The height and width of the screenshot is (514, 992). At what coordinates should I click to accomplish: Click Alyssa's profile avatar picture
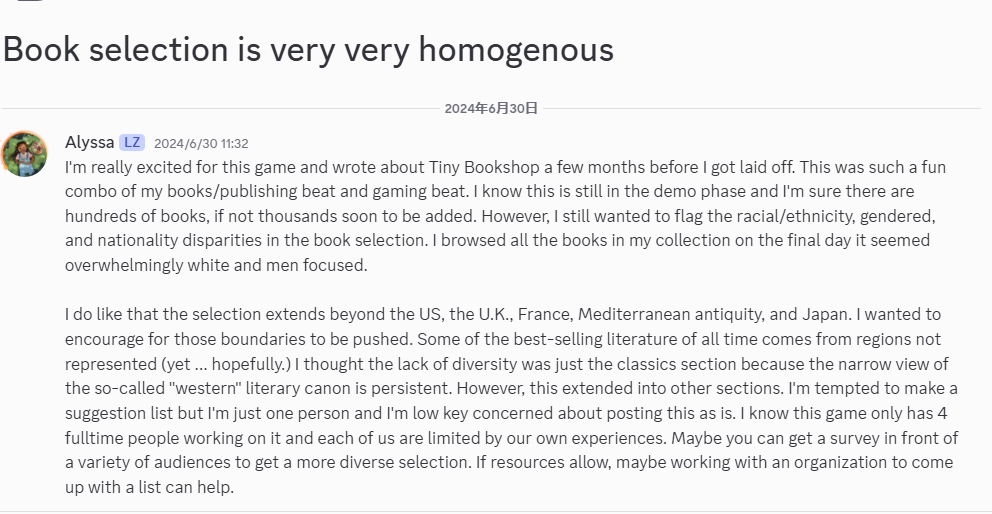24,153
